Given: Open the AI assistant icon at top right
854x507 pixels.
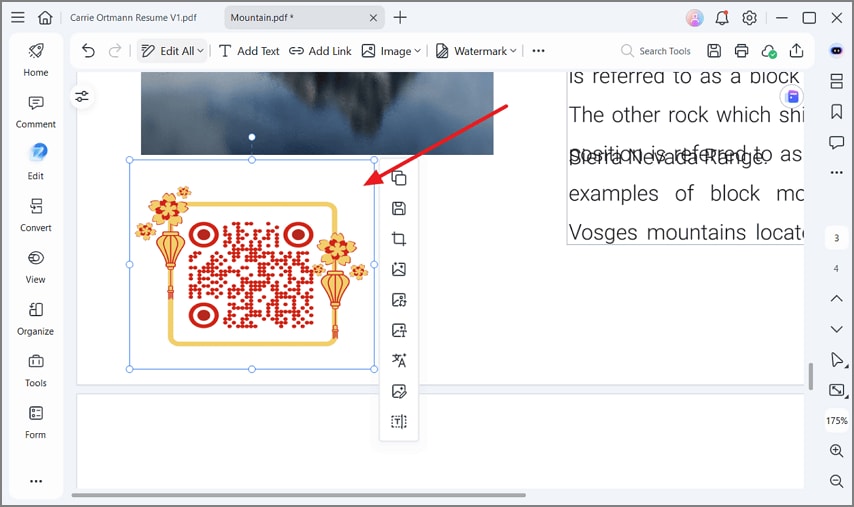Looking at the screenshot, I should coord(837,51).
